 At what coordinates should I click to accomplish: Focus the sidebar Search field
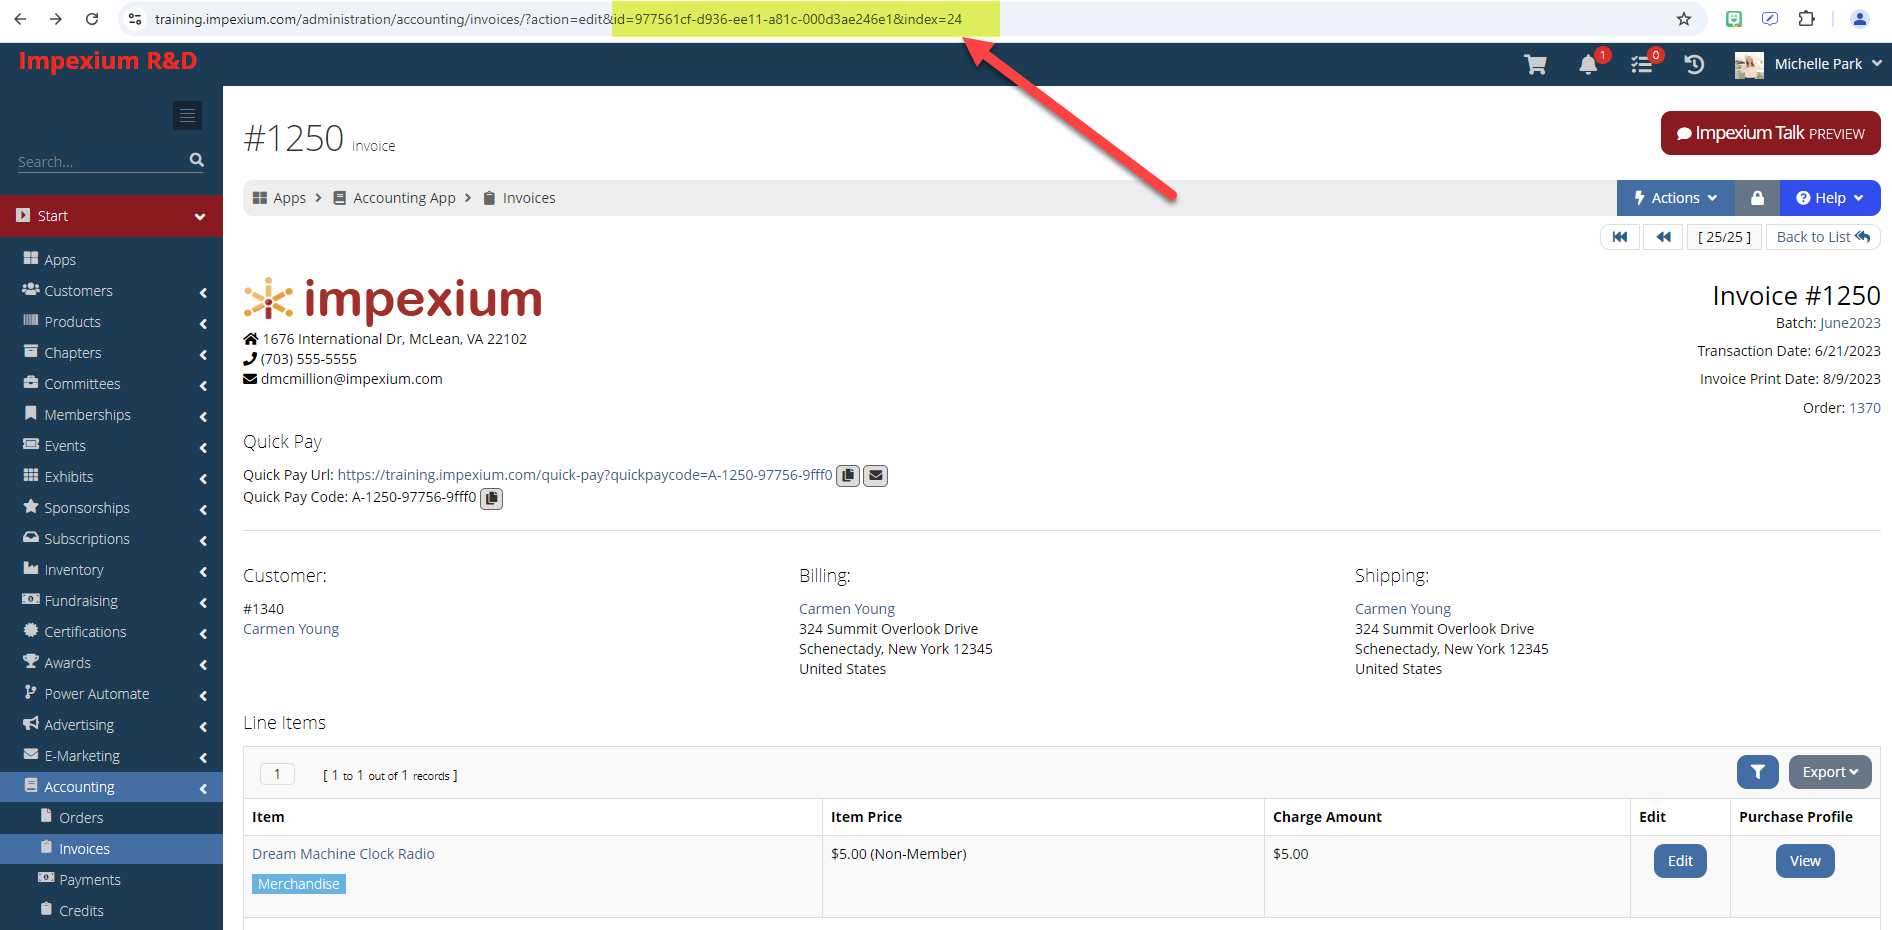(x=101, y=161)
